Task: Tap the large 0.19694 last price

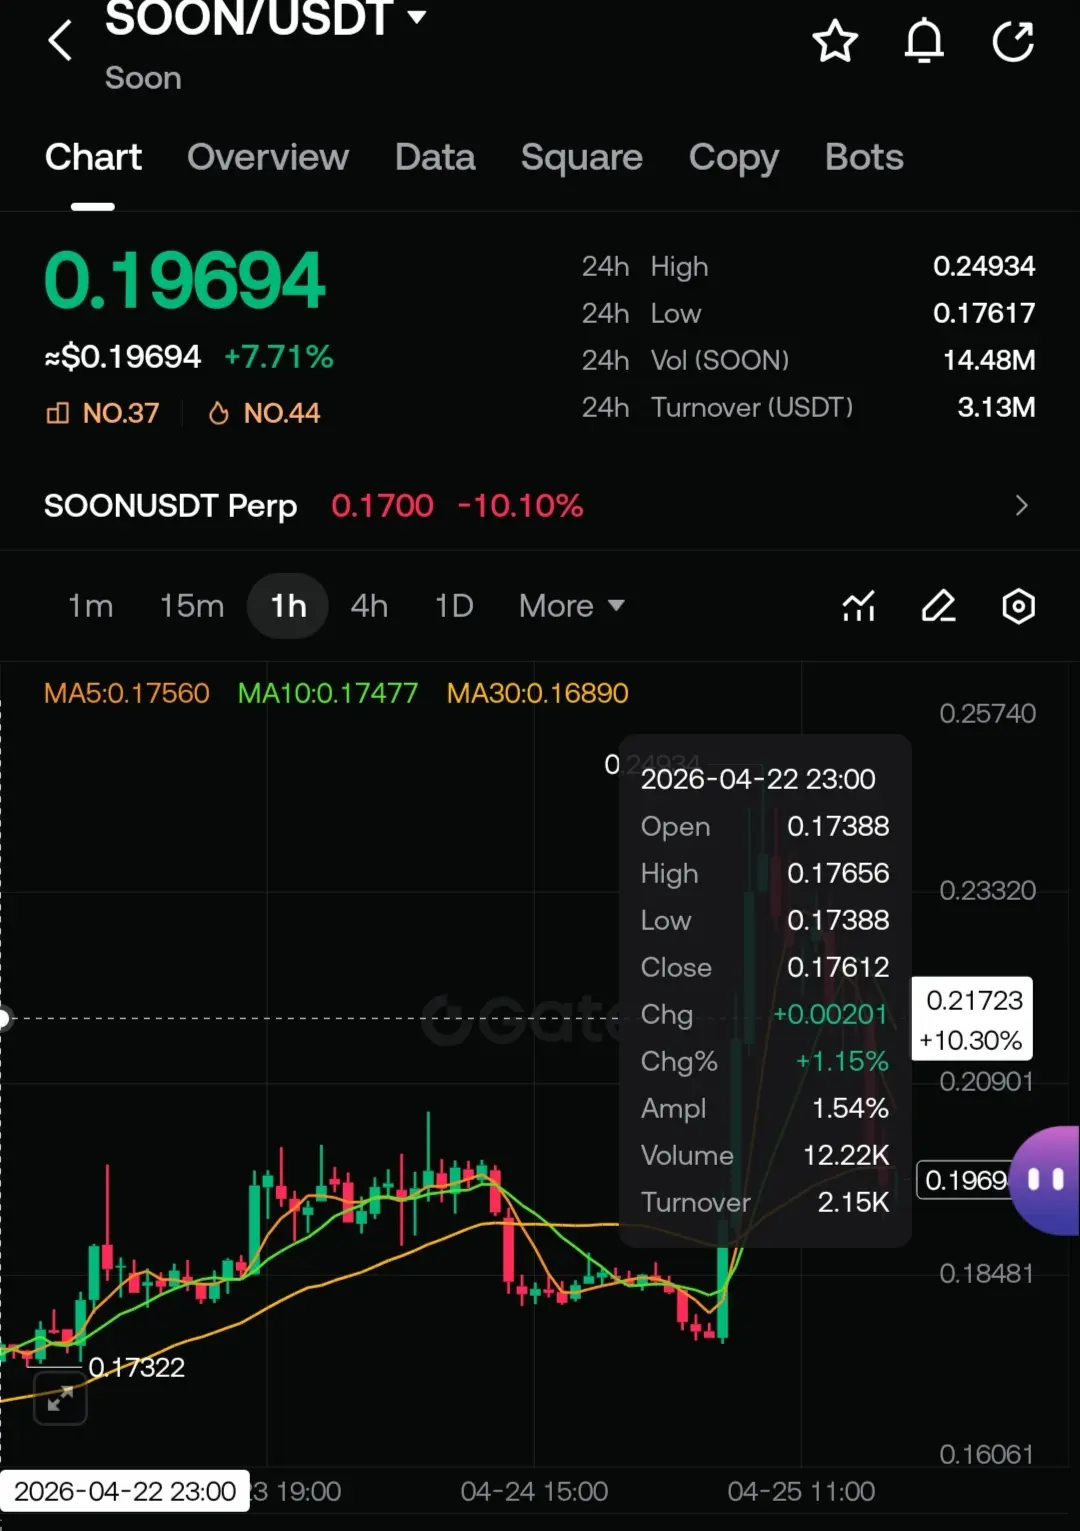Action: click(185, 281)
